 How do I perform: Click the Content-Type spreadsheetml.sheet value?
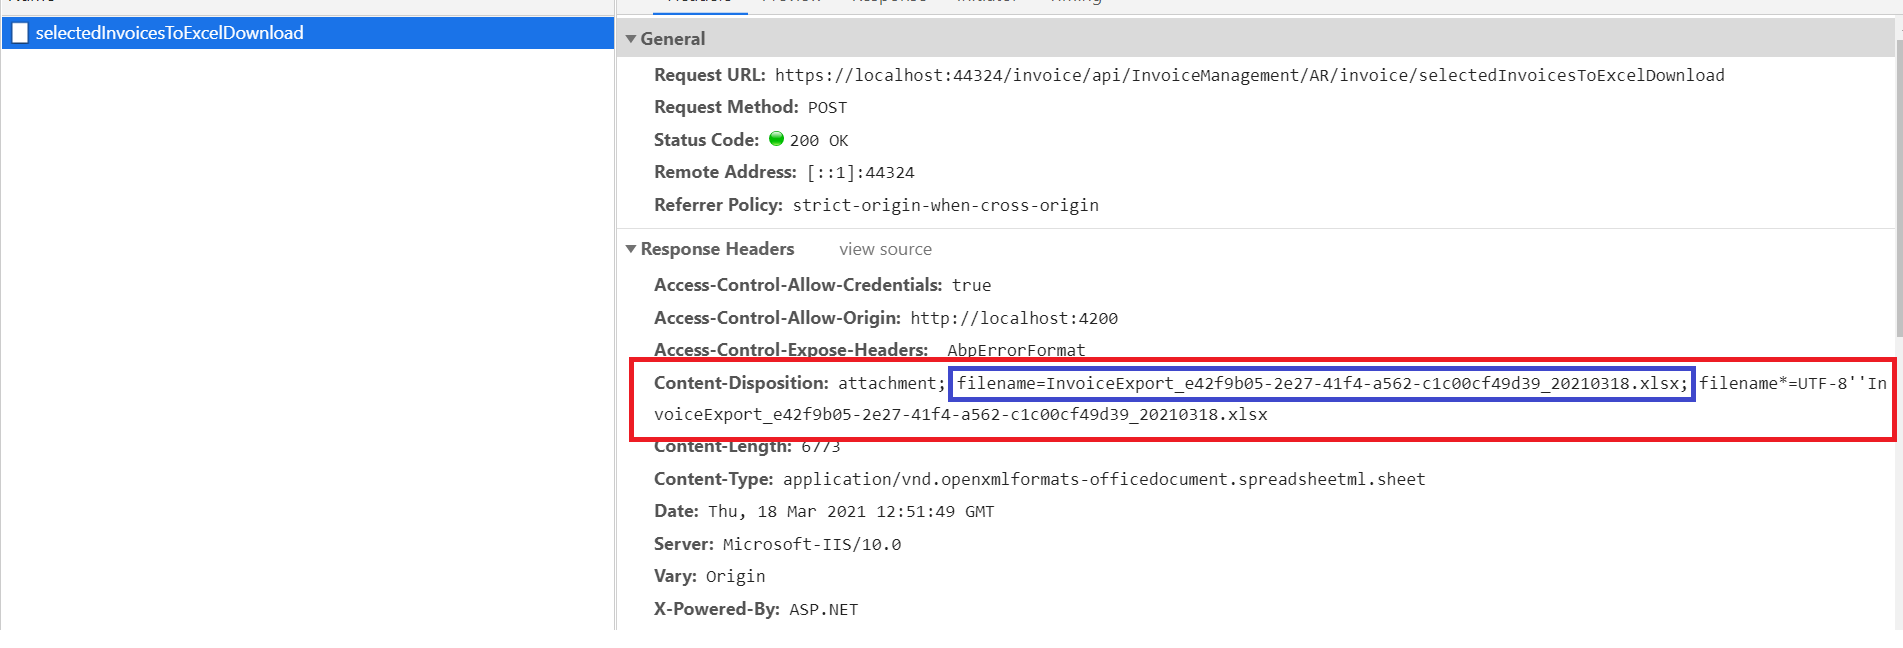pos(1104,479)
